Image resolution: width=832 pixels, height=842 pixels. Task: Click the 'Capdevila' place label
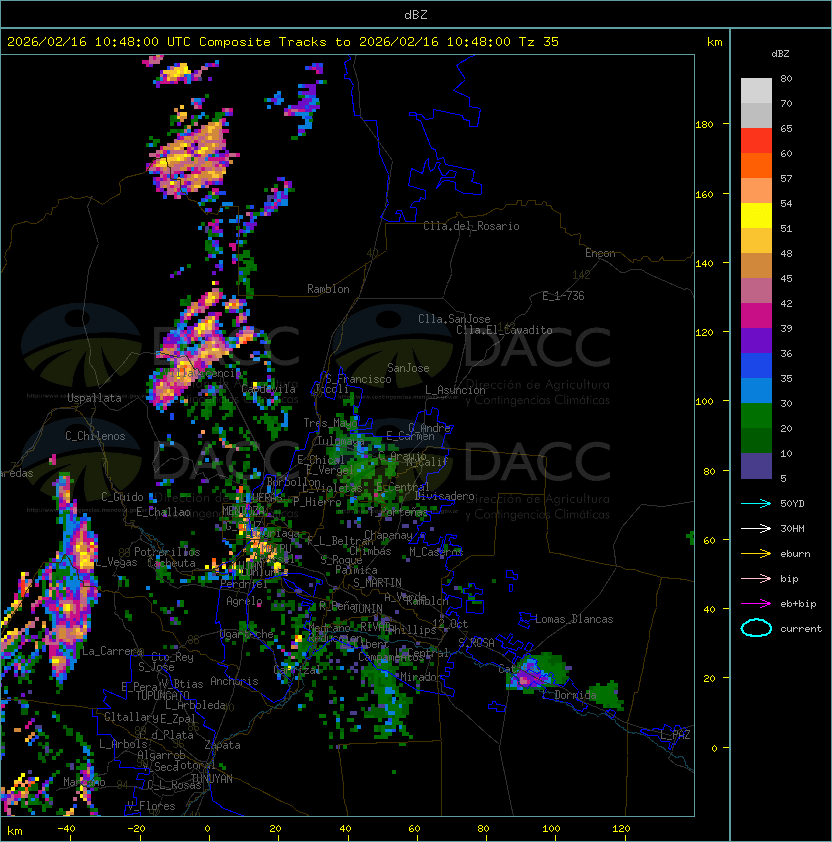coord(269,389)
